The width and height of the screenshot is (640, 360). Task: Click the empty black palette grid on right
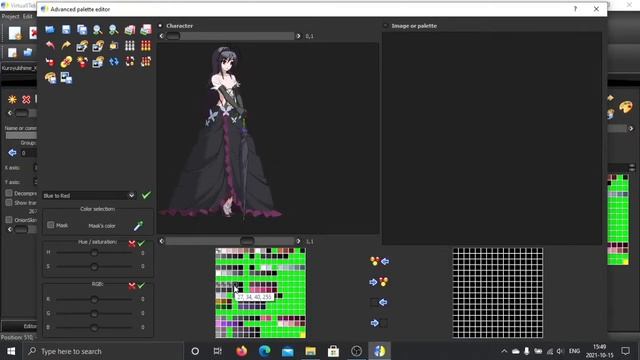pos(498,293)
